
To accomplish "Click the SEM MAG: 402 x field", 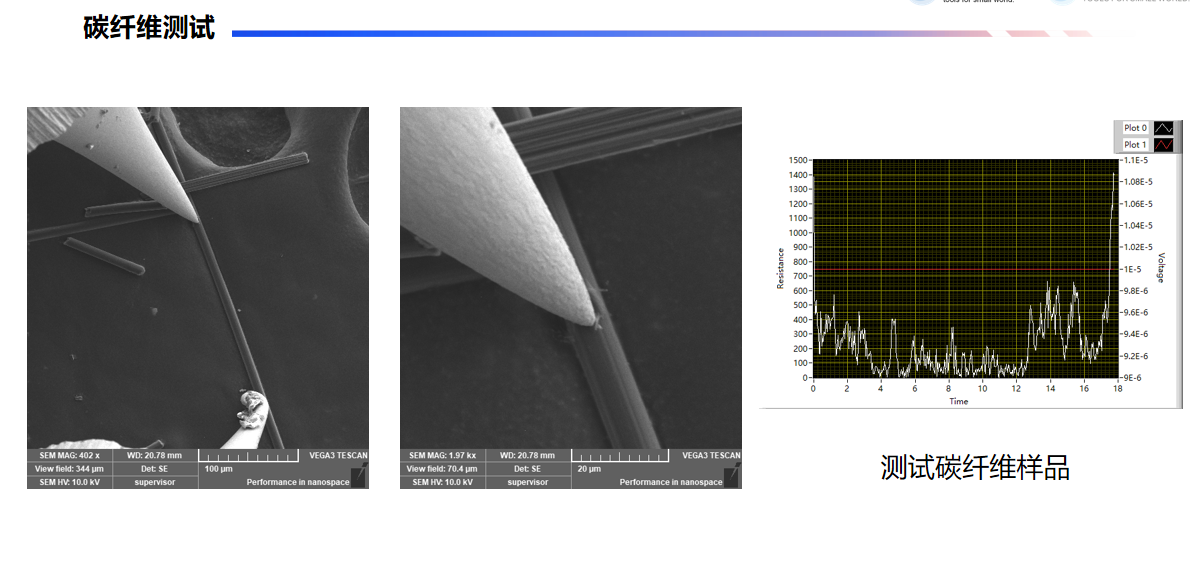I will tap(69, 455).
